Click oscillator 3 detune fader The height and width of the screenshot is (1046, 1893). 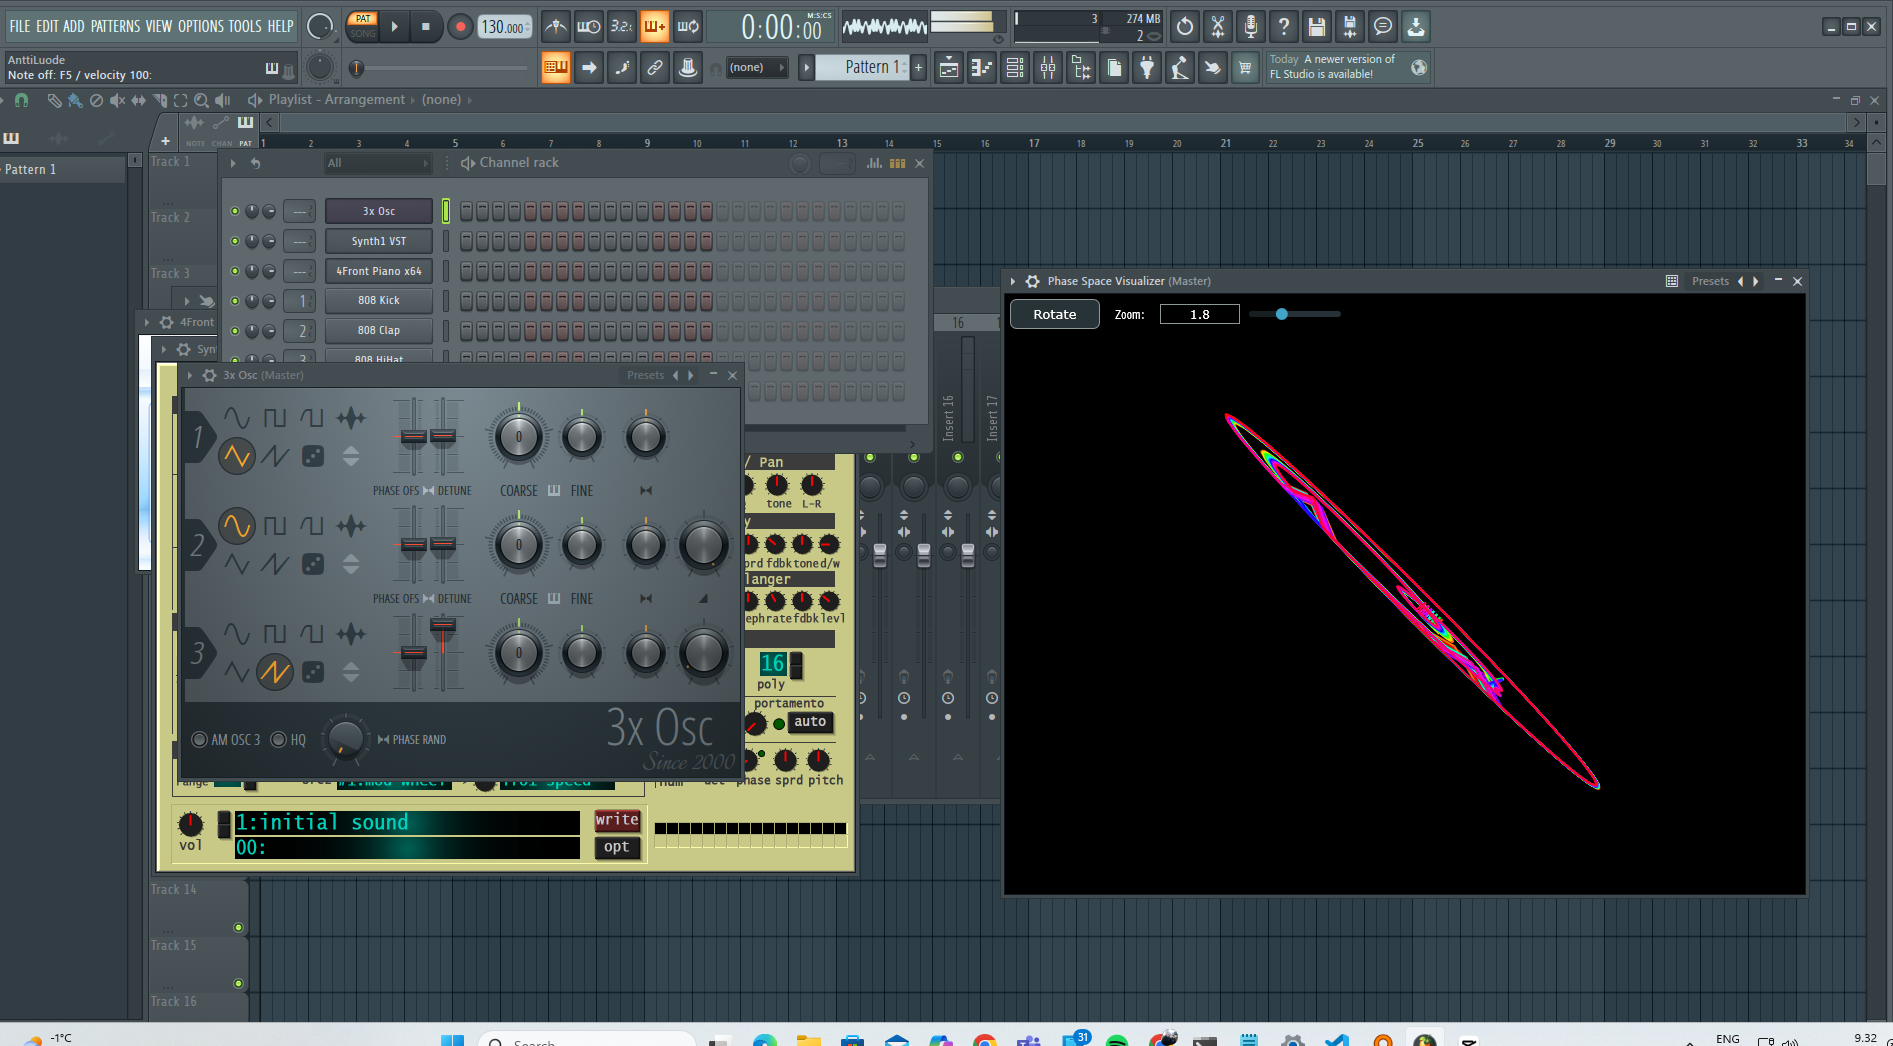(443, 626)
